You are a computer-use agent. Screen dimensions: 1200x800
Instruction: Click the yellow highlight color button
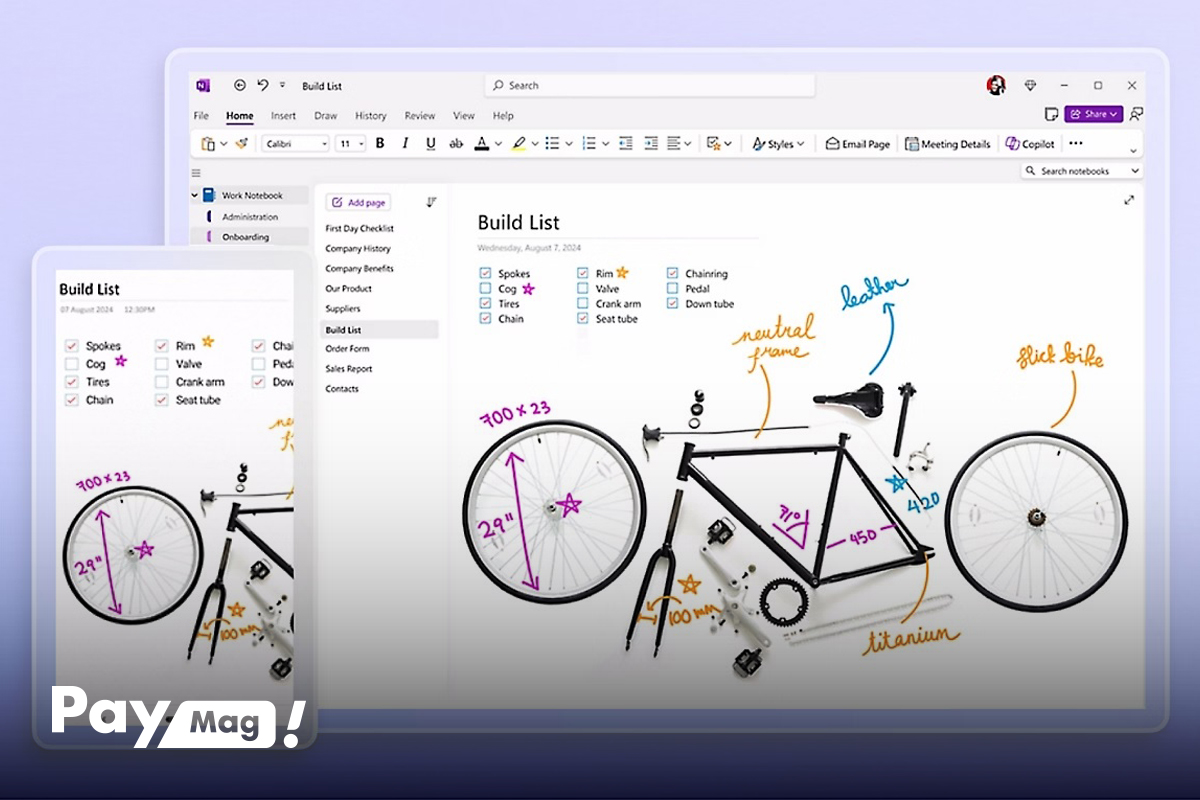click(519, 144)
